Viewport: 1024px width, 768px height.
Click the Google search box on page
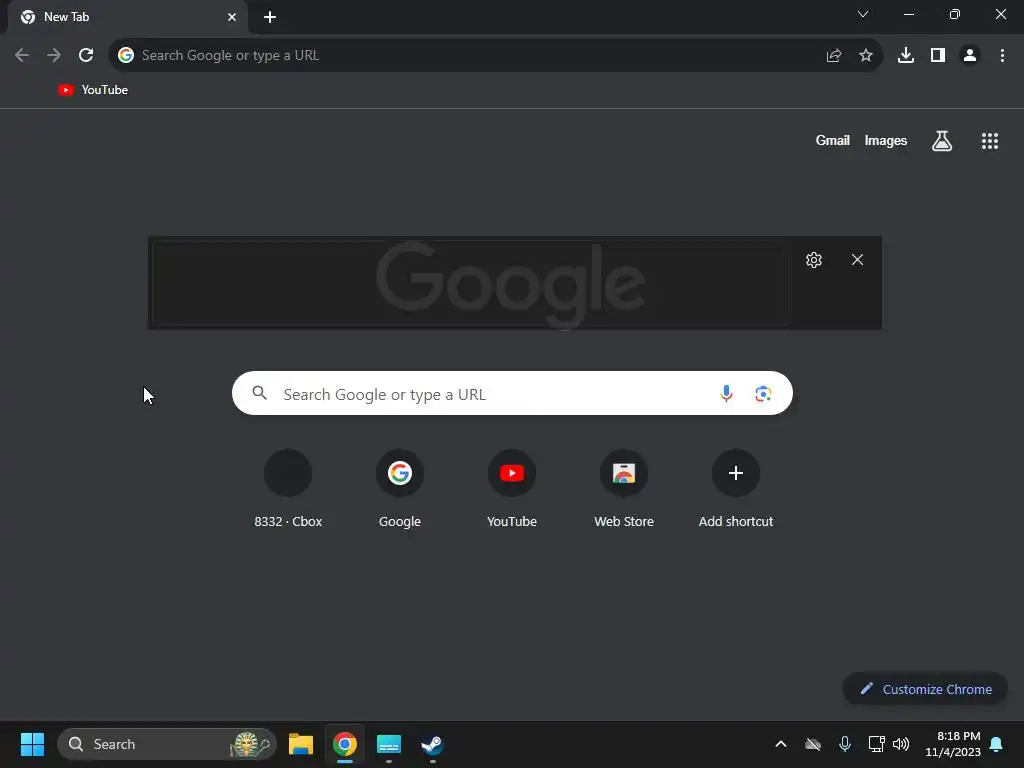[x=512, y=393]
